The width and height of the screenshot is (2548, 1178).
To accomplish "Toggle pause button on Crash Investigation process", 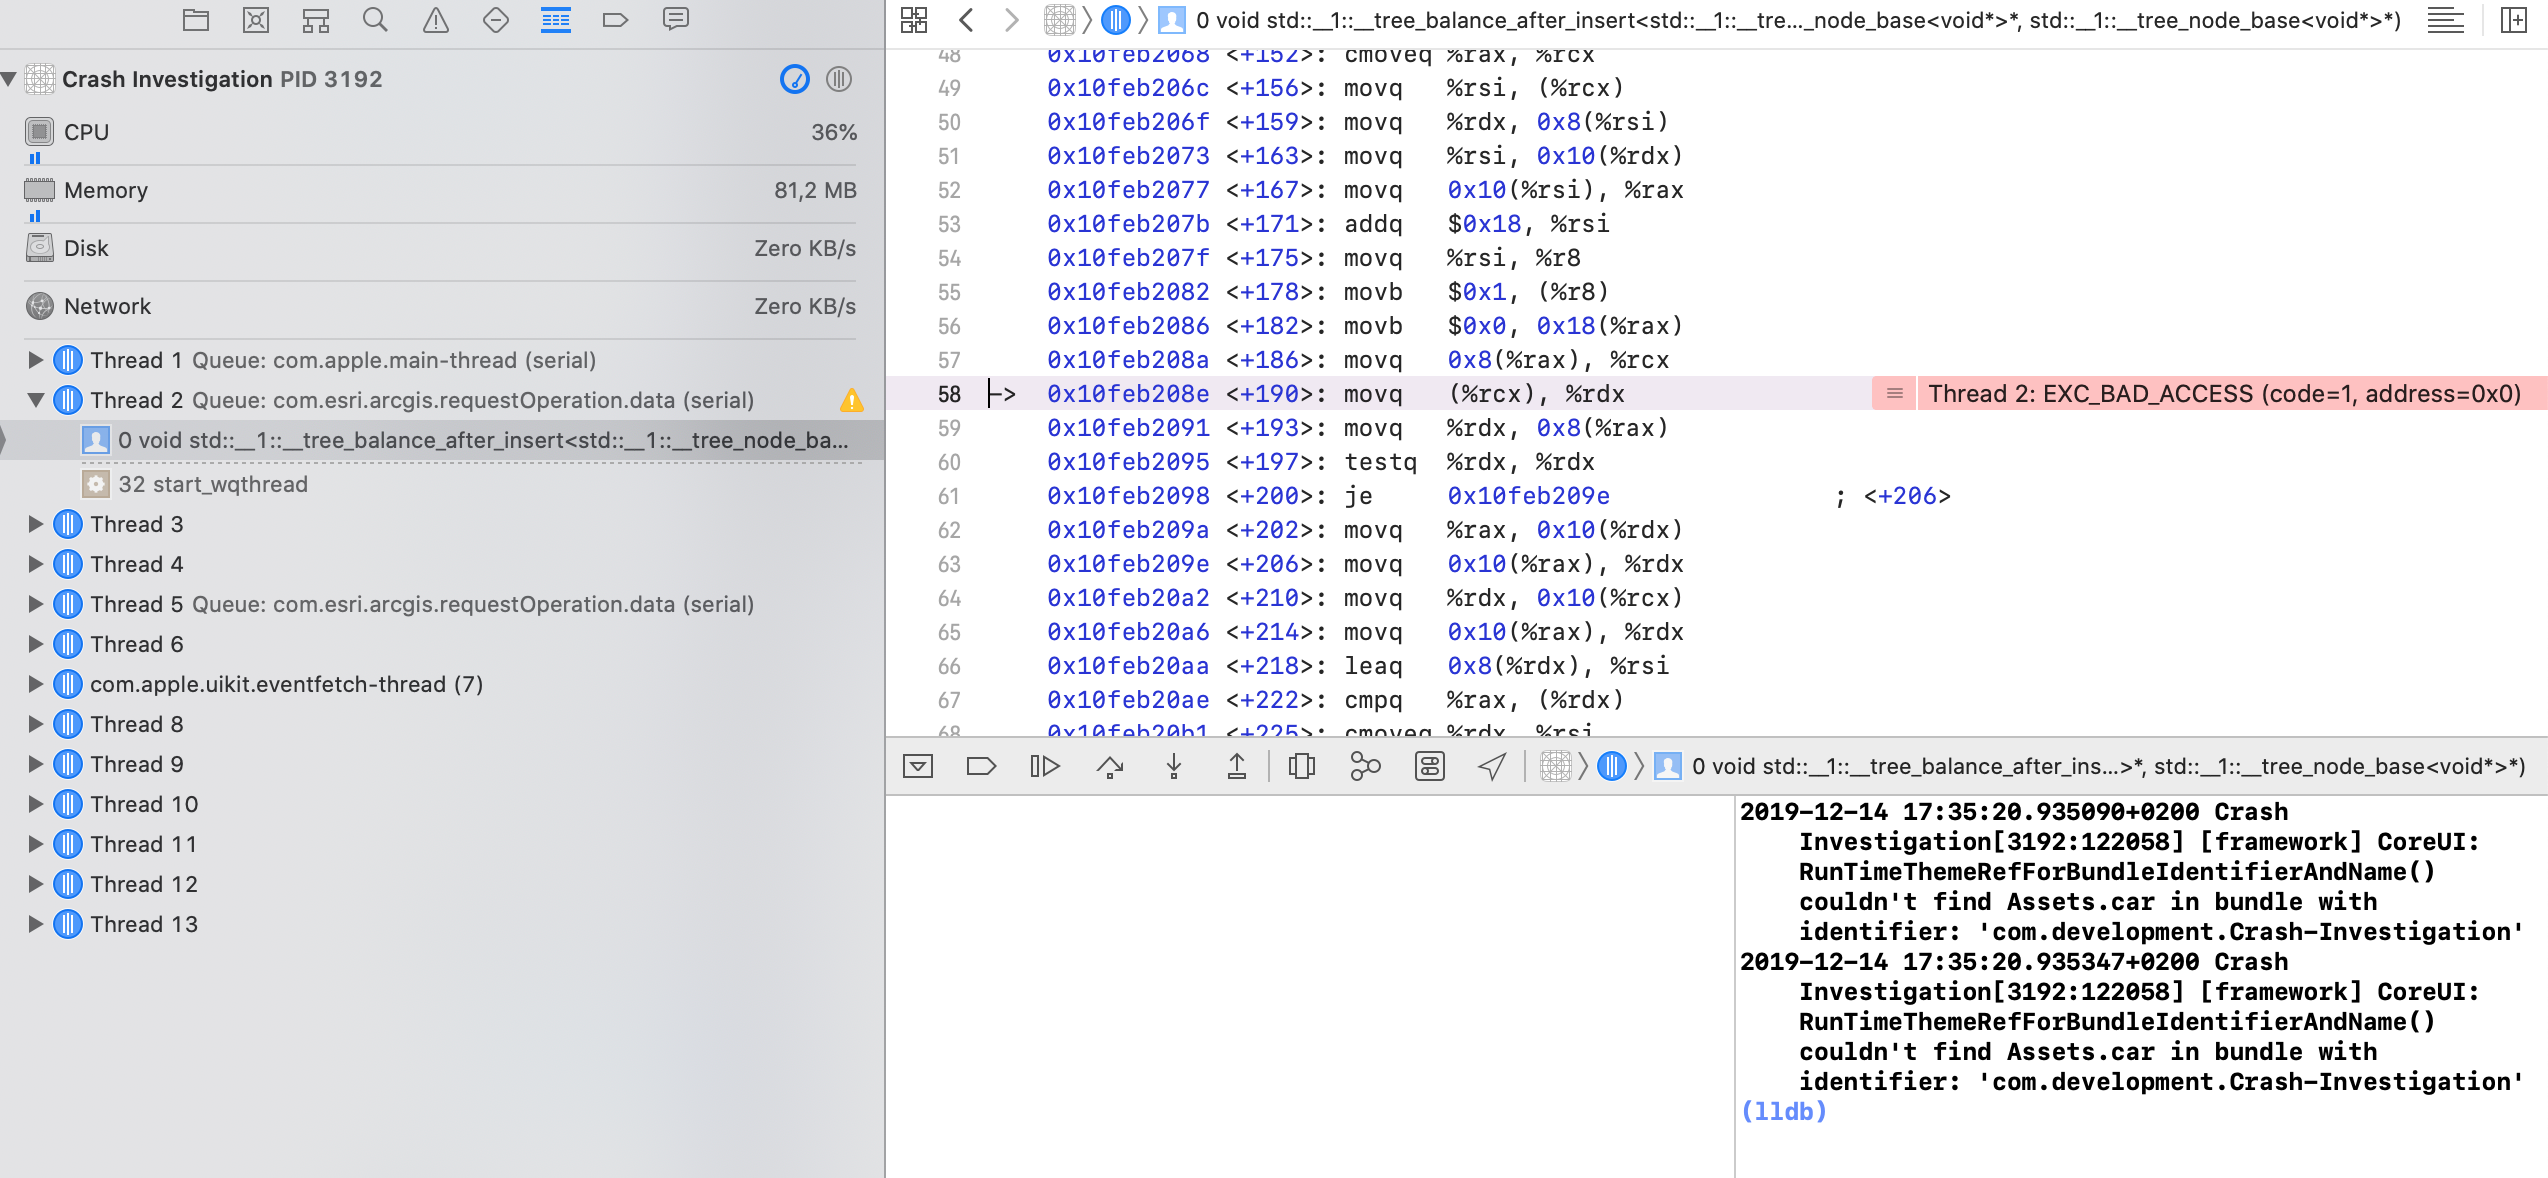I will click(x=838, y=78).
